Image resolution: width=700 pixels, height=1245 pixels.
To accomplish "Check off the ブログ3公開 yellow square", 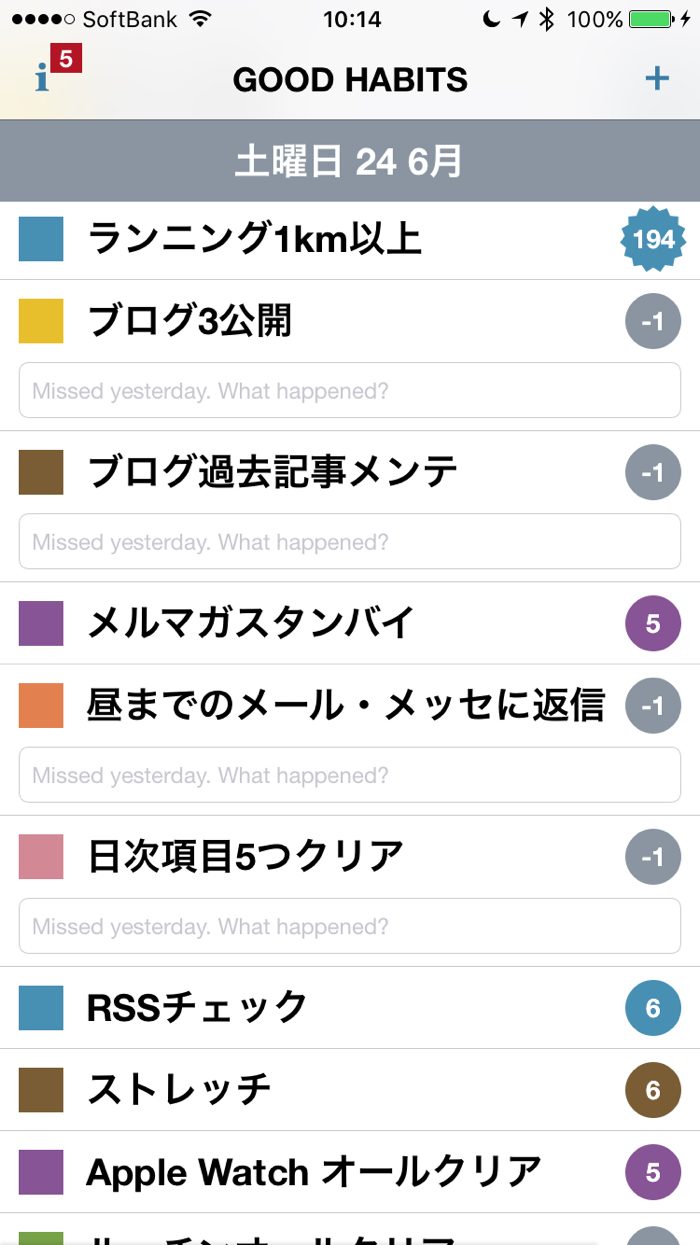I will tap(41, 322).
